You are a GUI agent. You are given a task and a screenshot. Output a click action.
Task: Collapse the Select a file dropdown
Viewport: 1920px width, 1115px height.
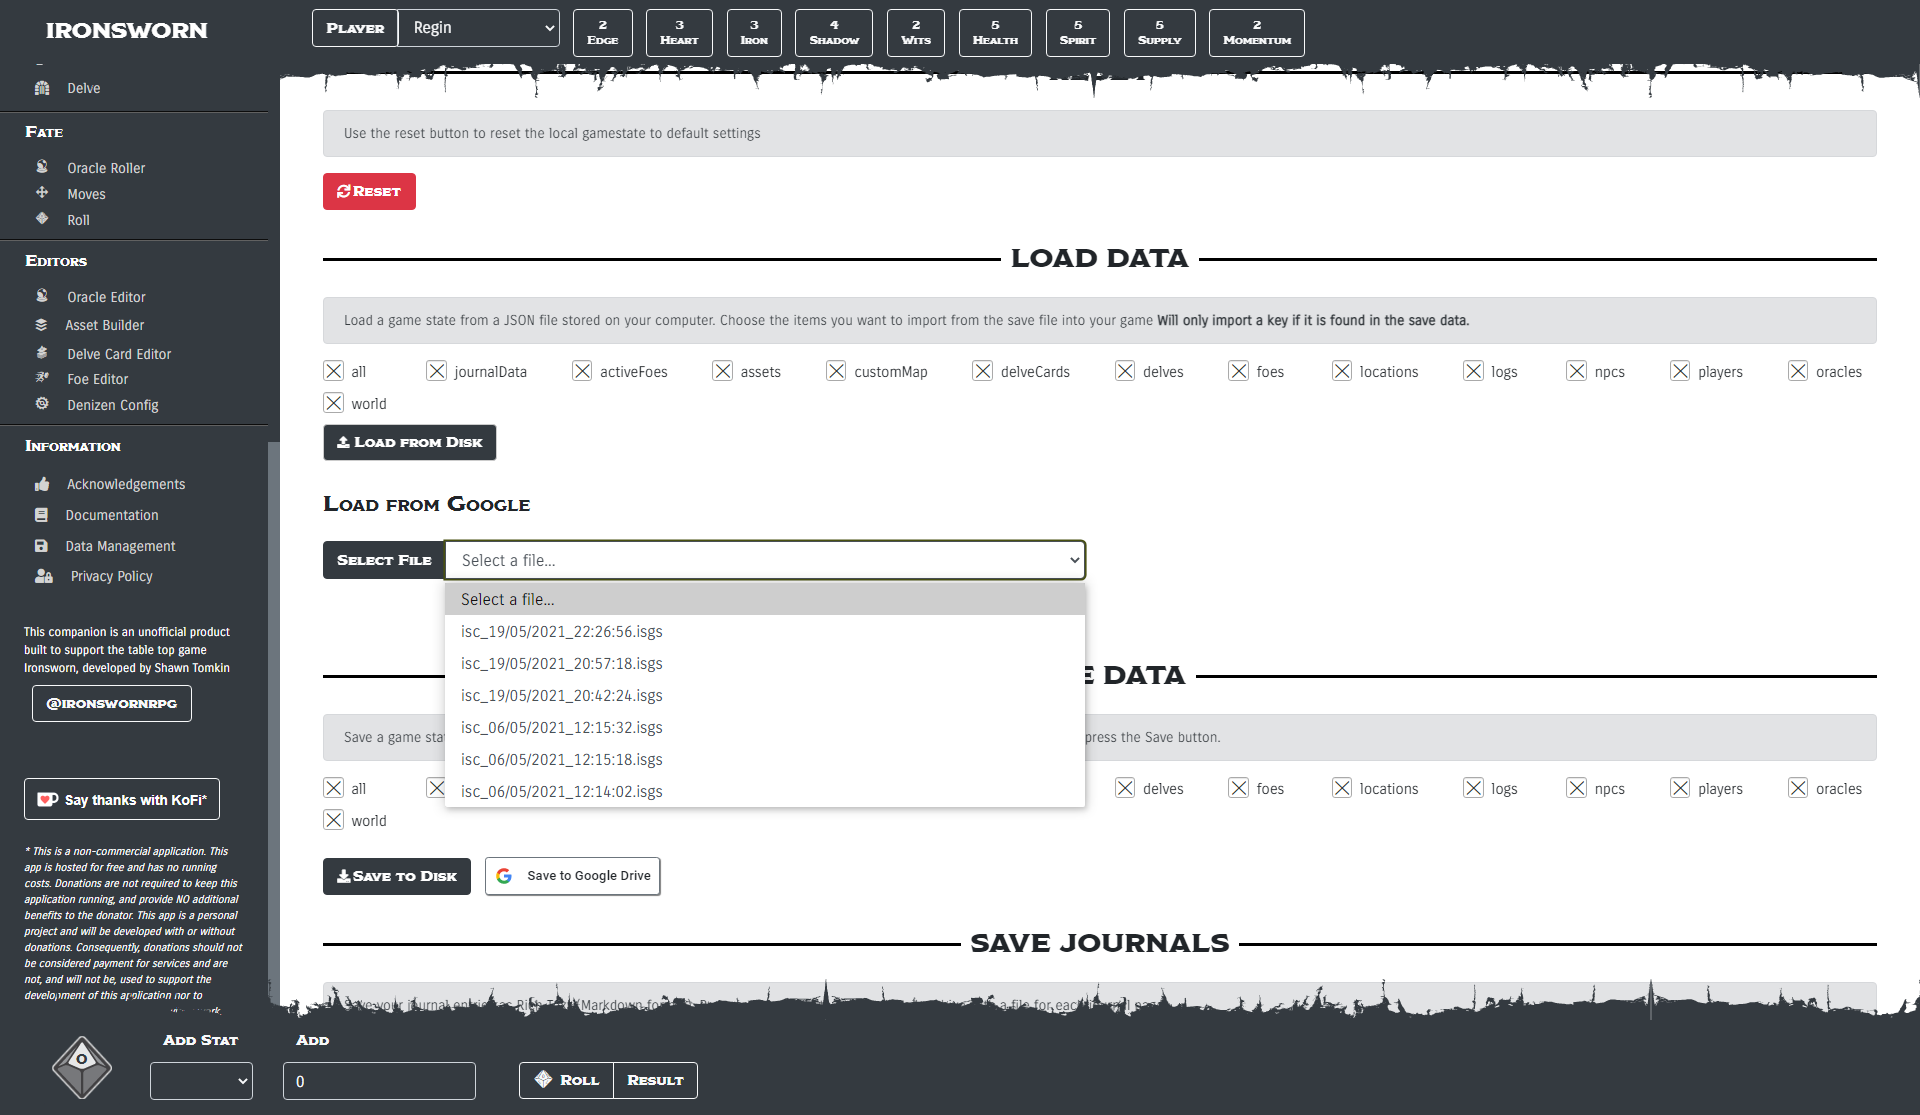point(765,560)
